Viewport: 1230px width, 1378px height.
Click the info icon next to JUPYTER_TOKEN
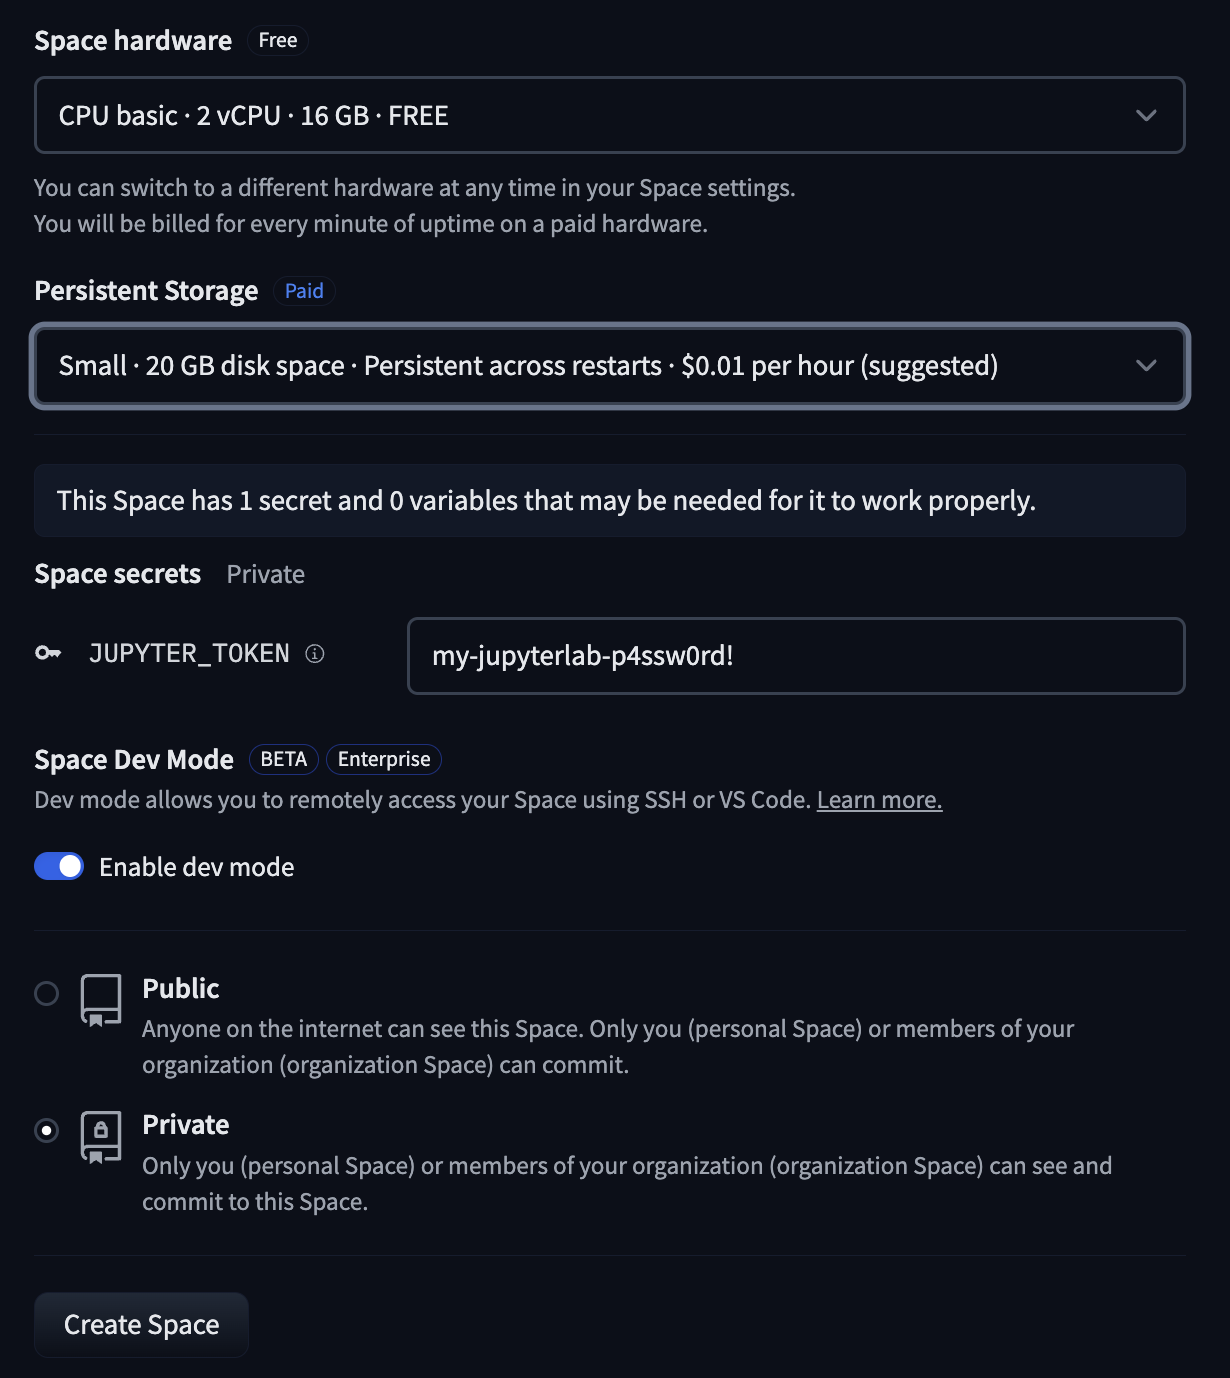[315, 654]
